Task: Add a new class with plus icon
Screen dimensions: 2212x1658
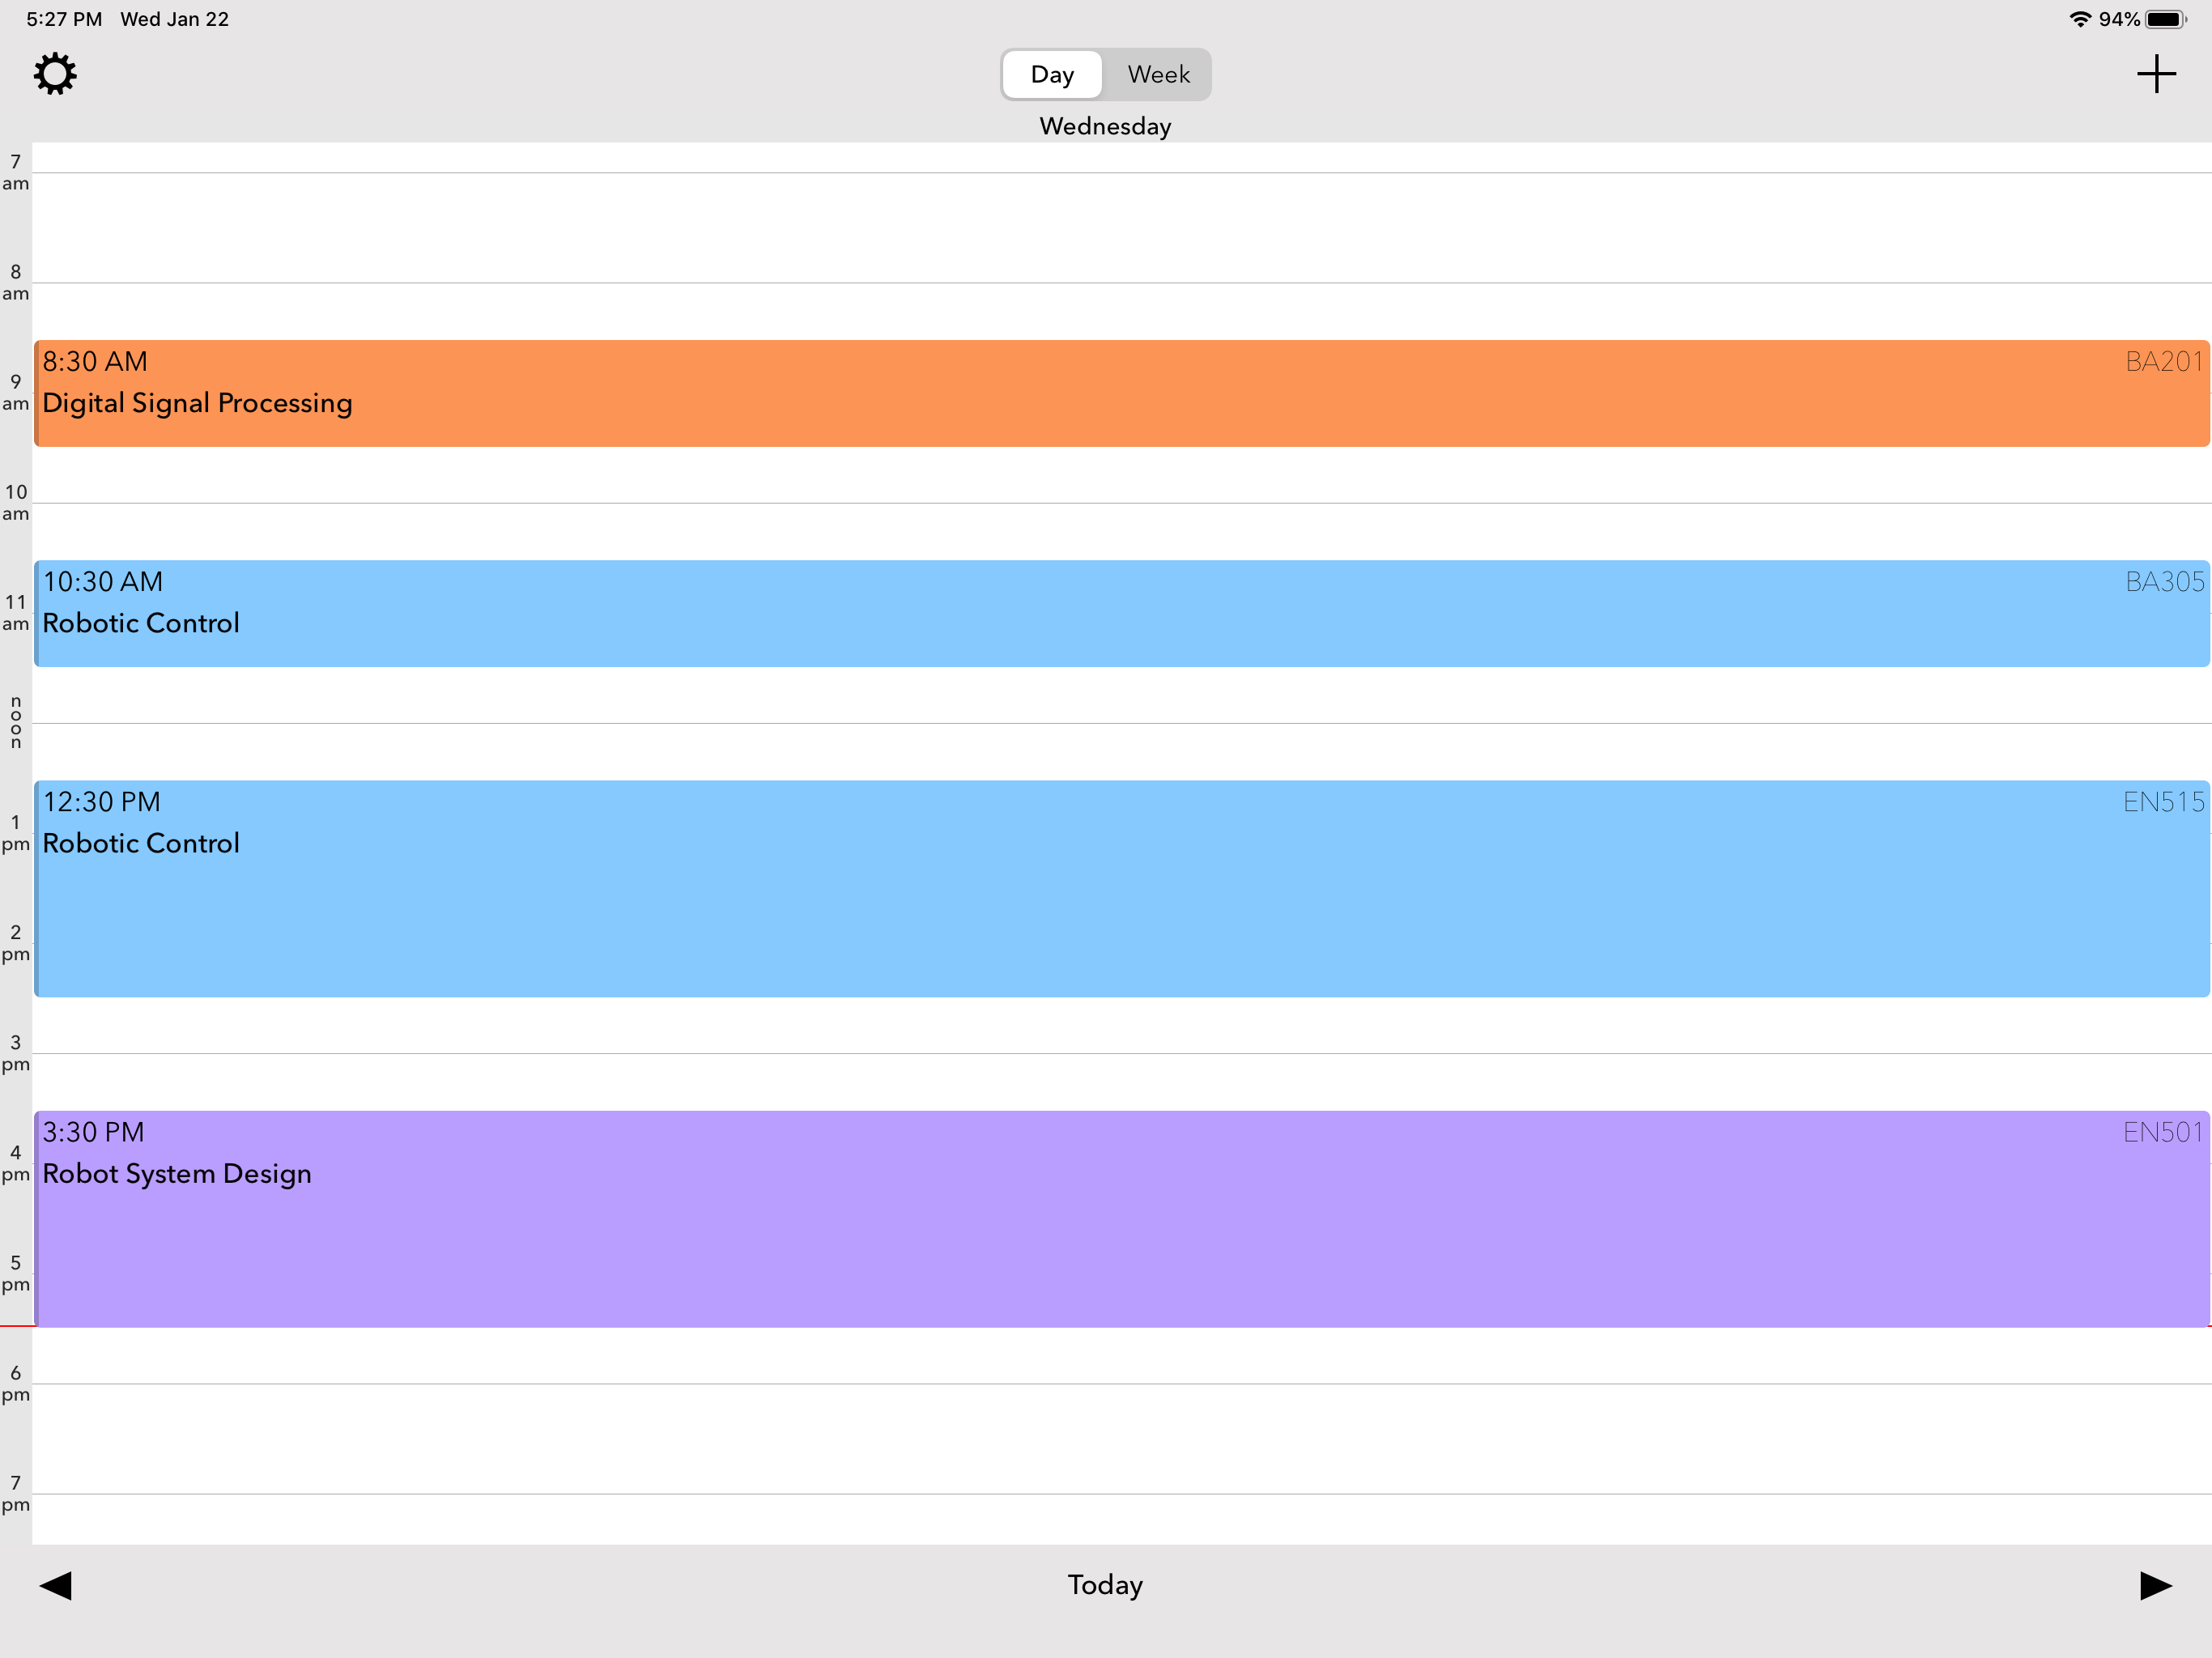Action: pos(2155,74)
